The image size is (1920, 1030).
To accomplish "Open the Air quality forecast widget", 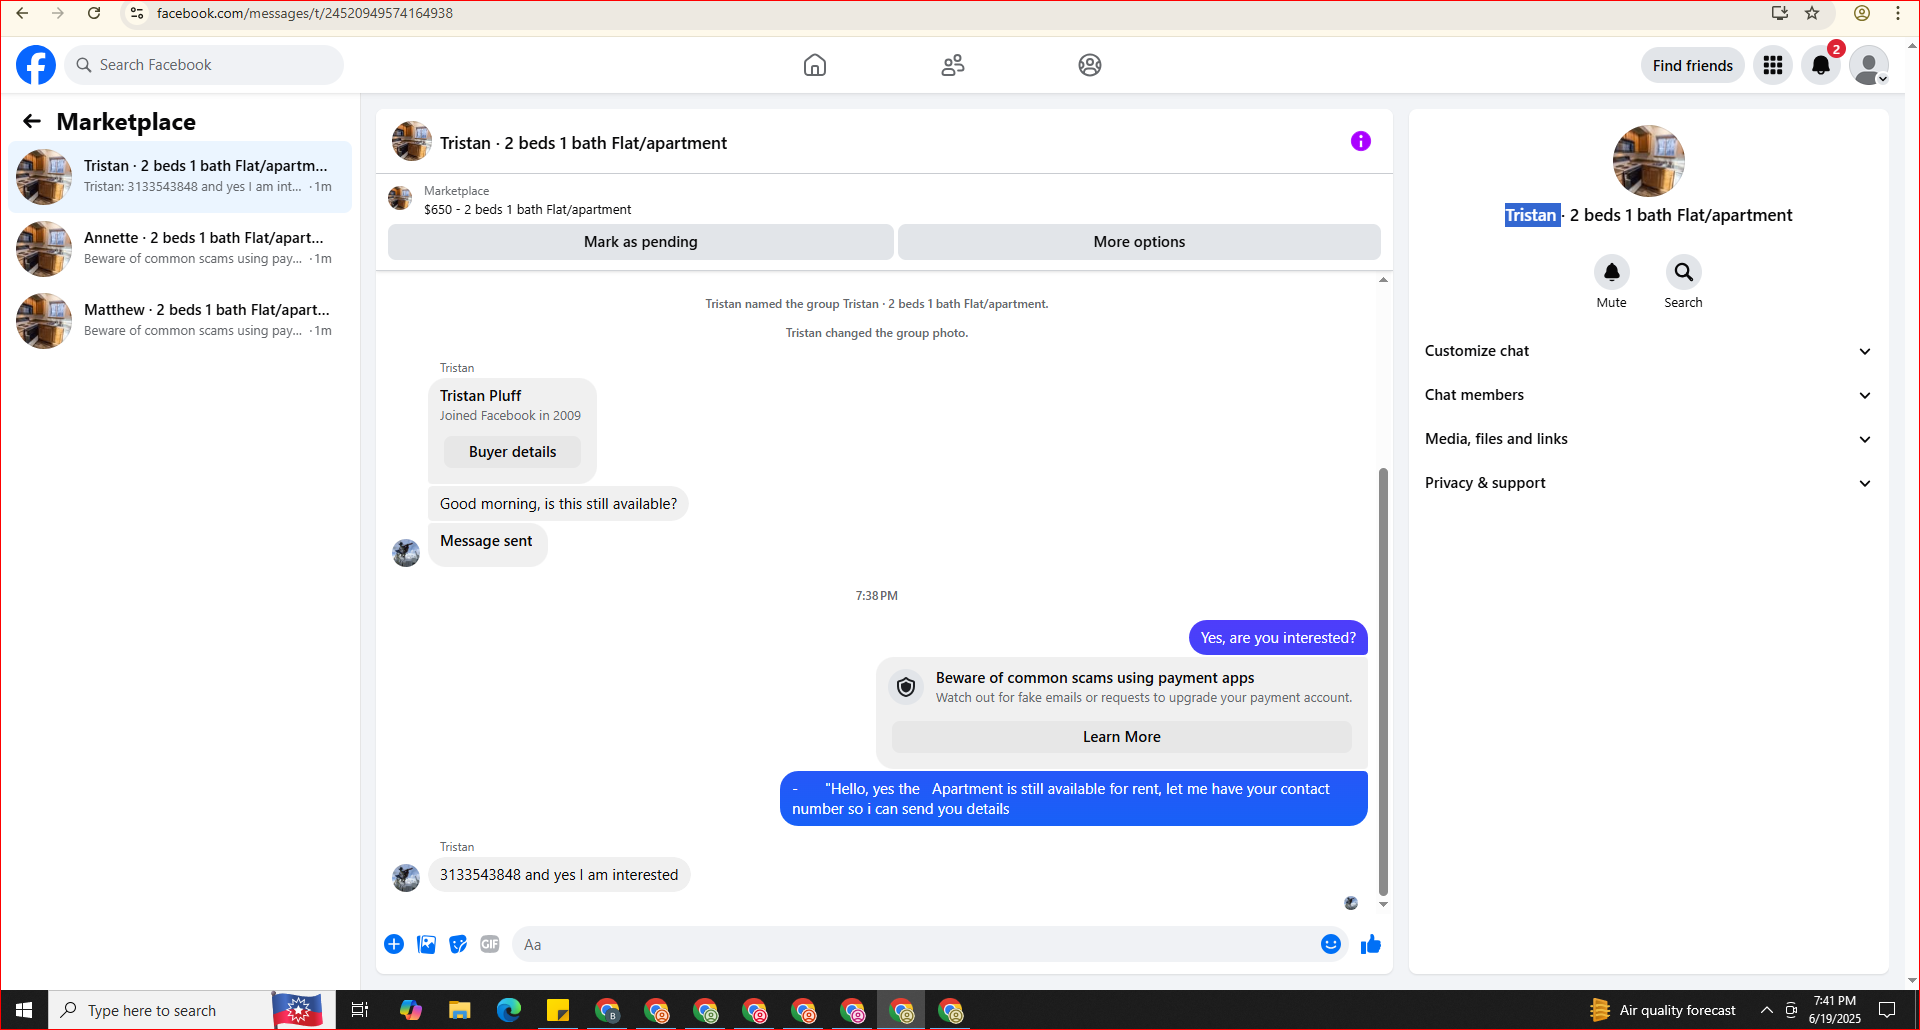I will coord(1661,1010).
